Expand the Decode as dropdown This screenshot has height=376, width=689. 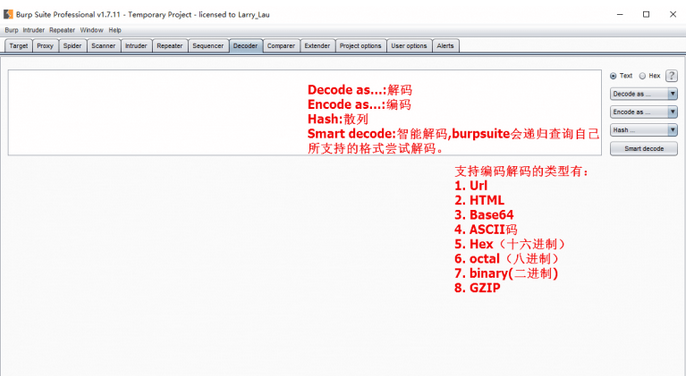click(x=644, y=94)
